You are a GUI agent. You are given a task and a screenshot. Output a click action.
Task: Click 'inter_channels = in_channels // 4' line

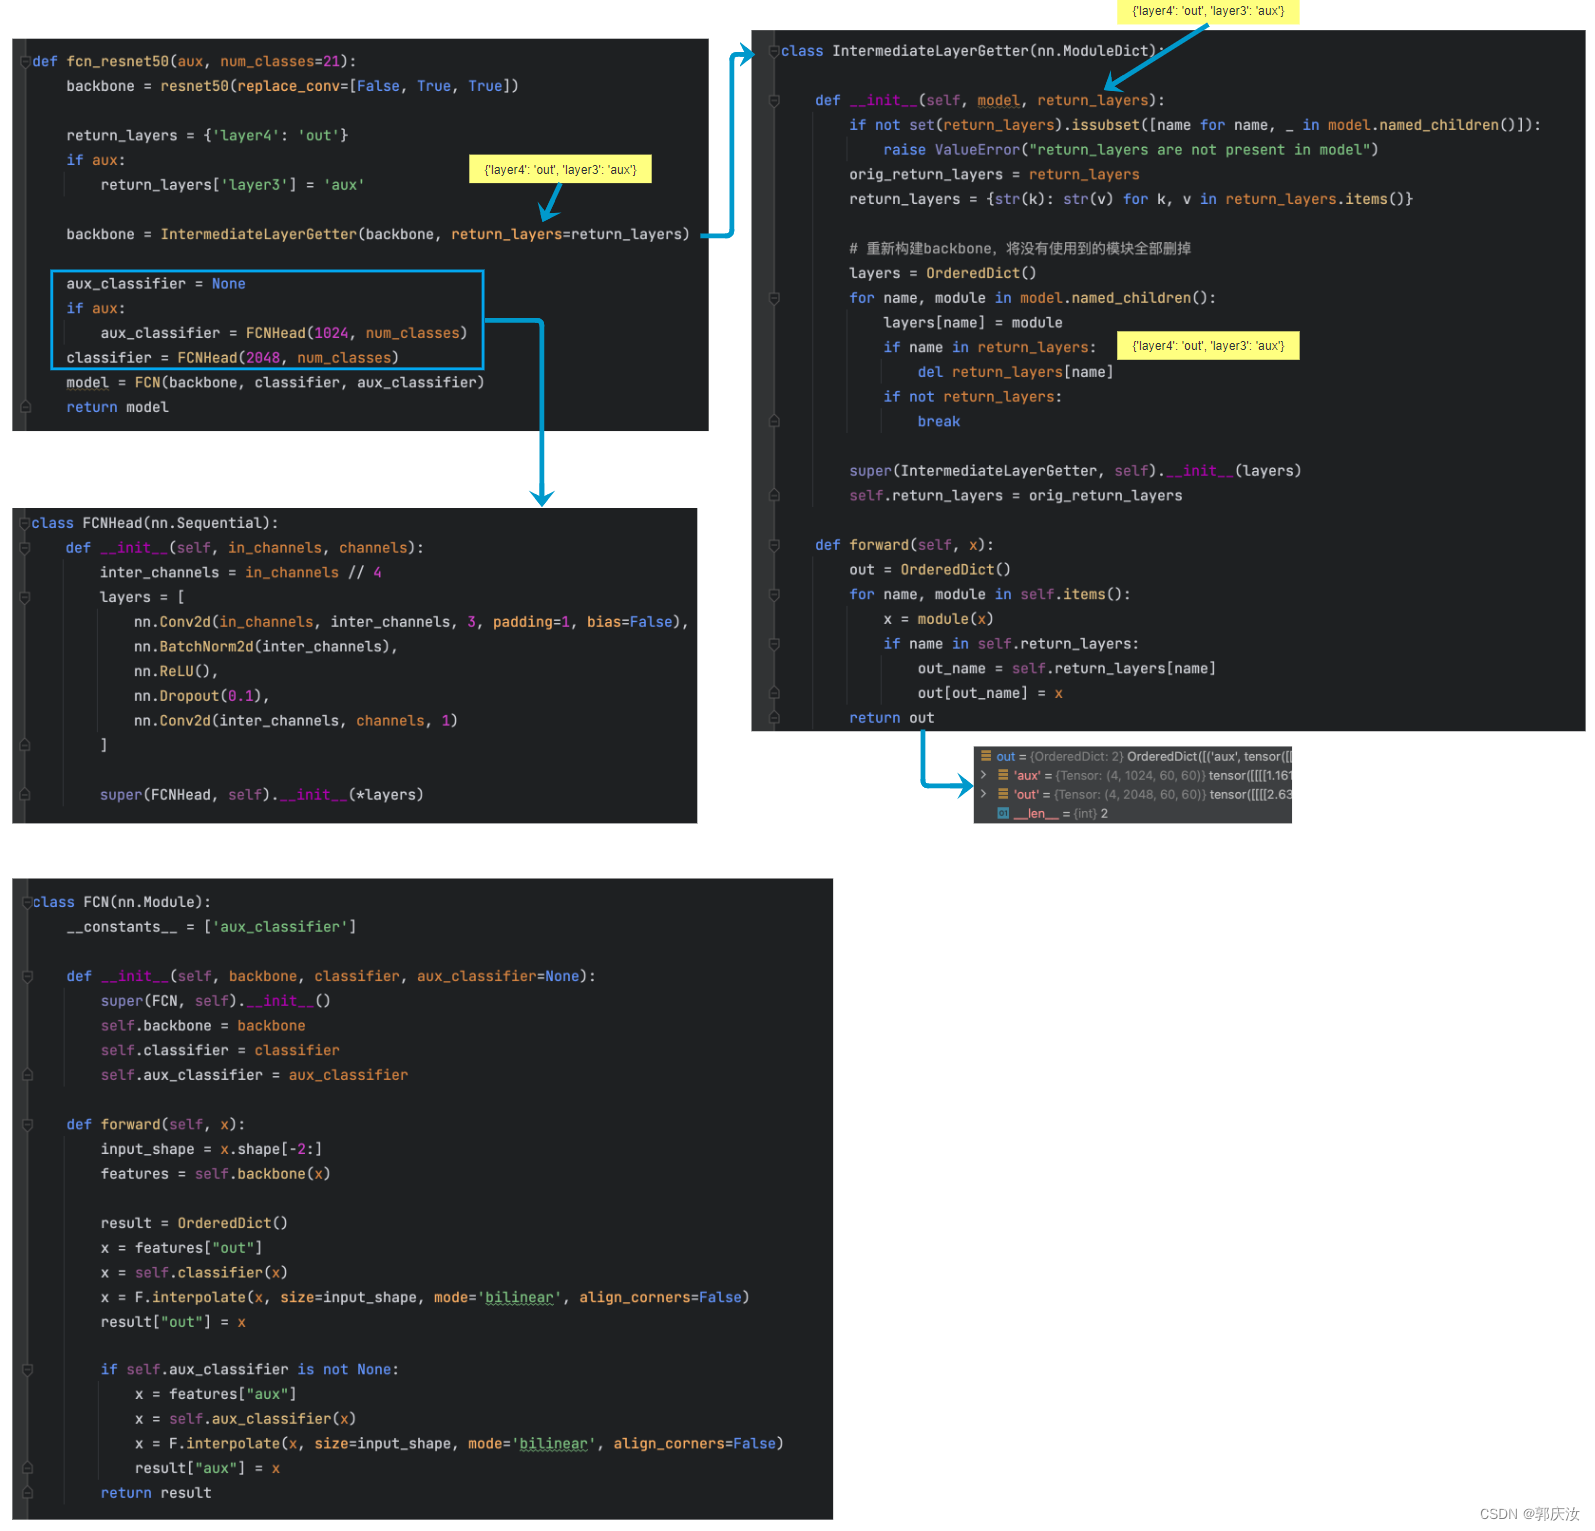[x=241, y=573]
